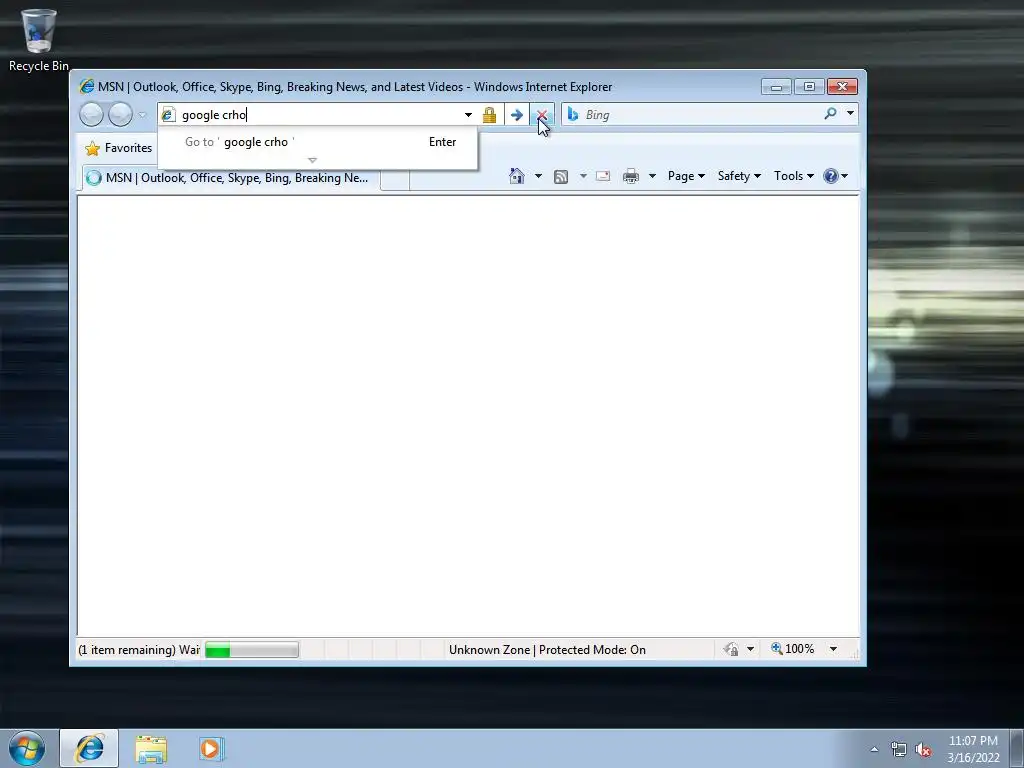The image size is (1024, 768).
Task: Open the zoom level dropdown arrow
Action: [833, 649]
